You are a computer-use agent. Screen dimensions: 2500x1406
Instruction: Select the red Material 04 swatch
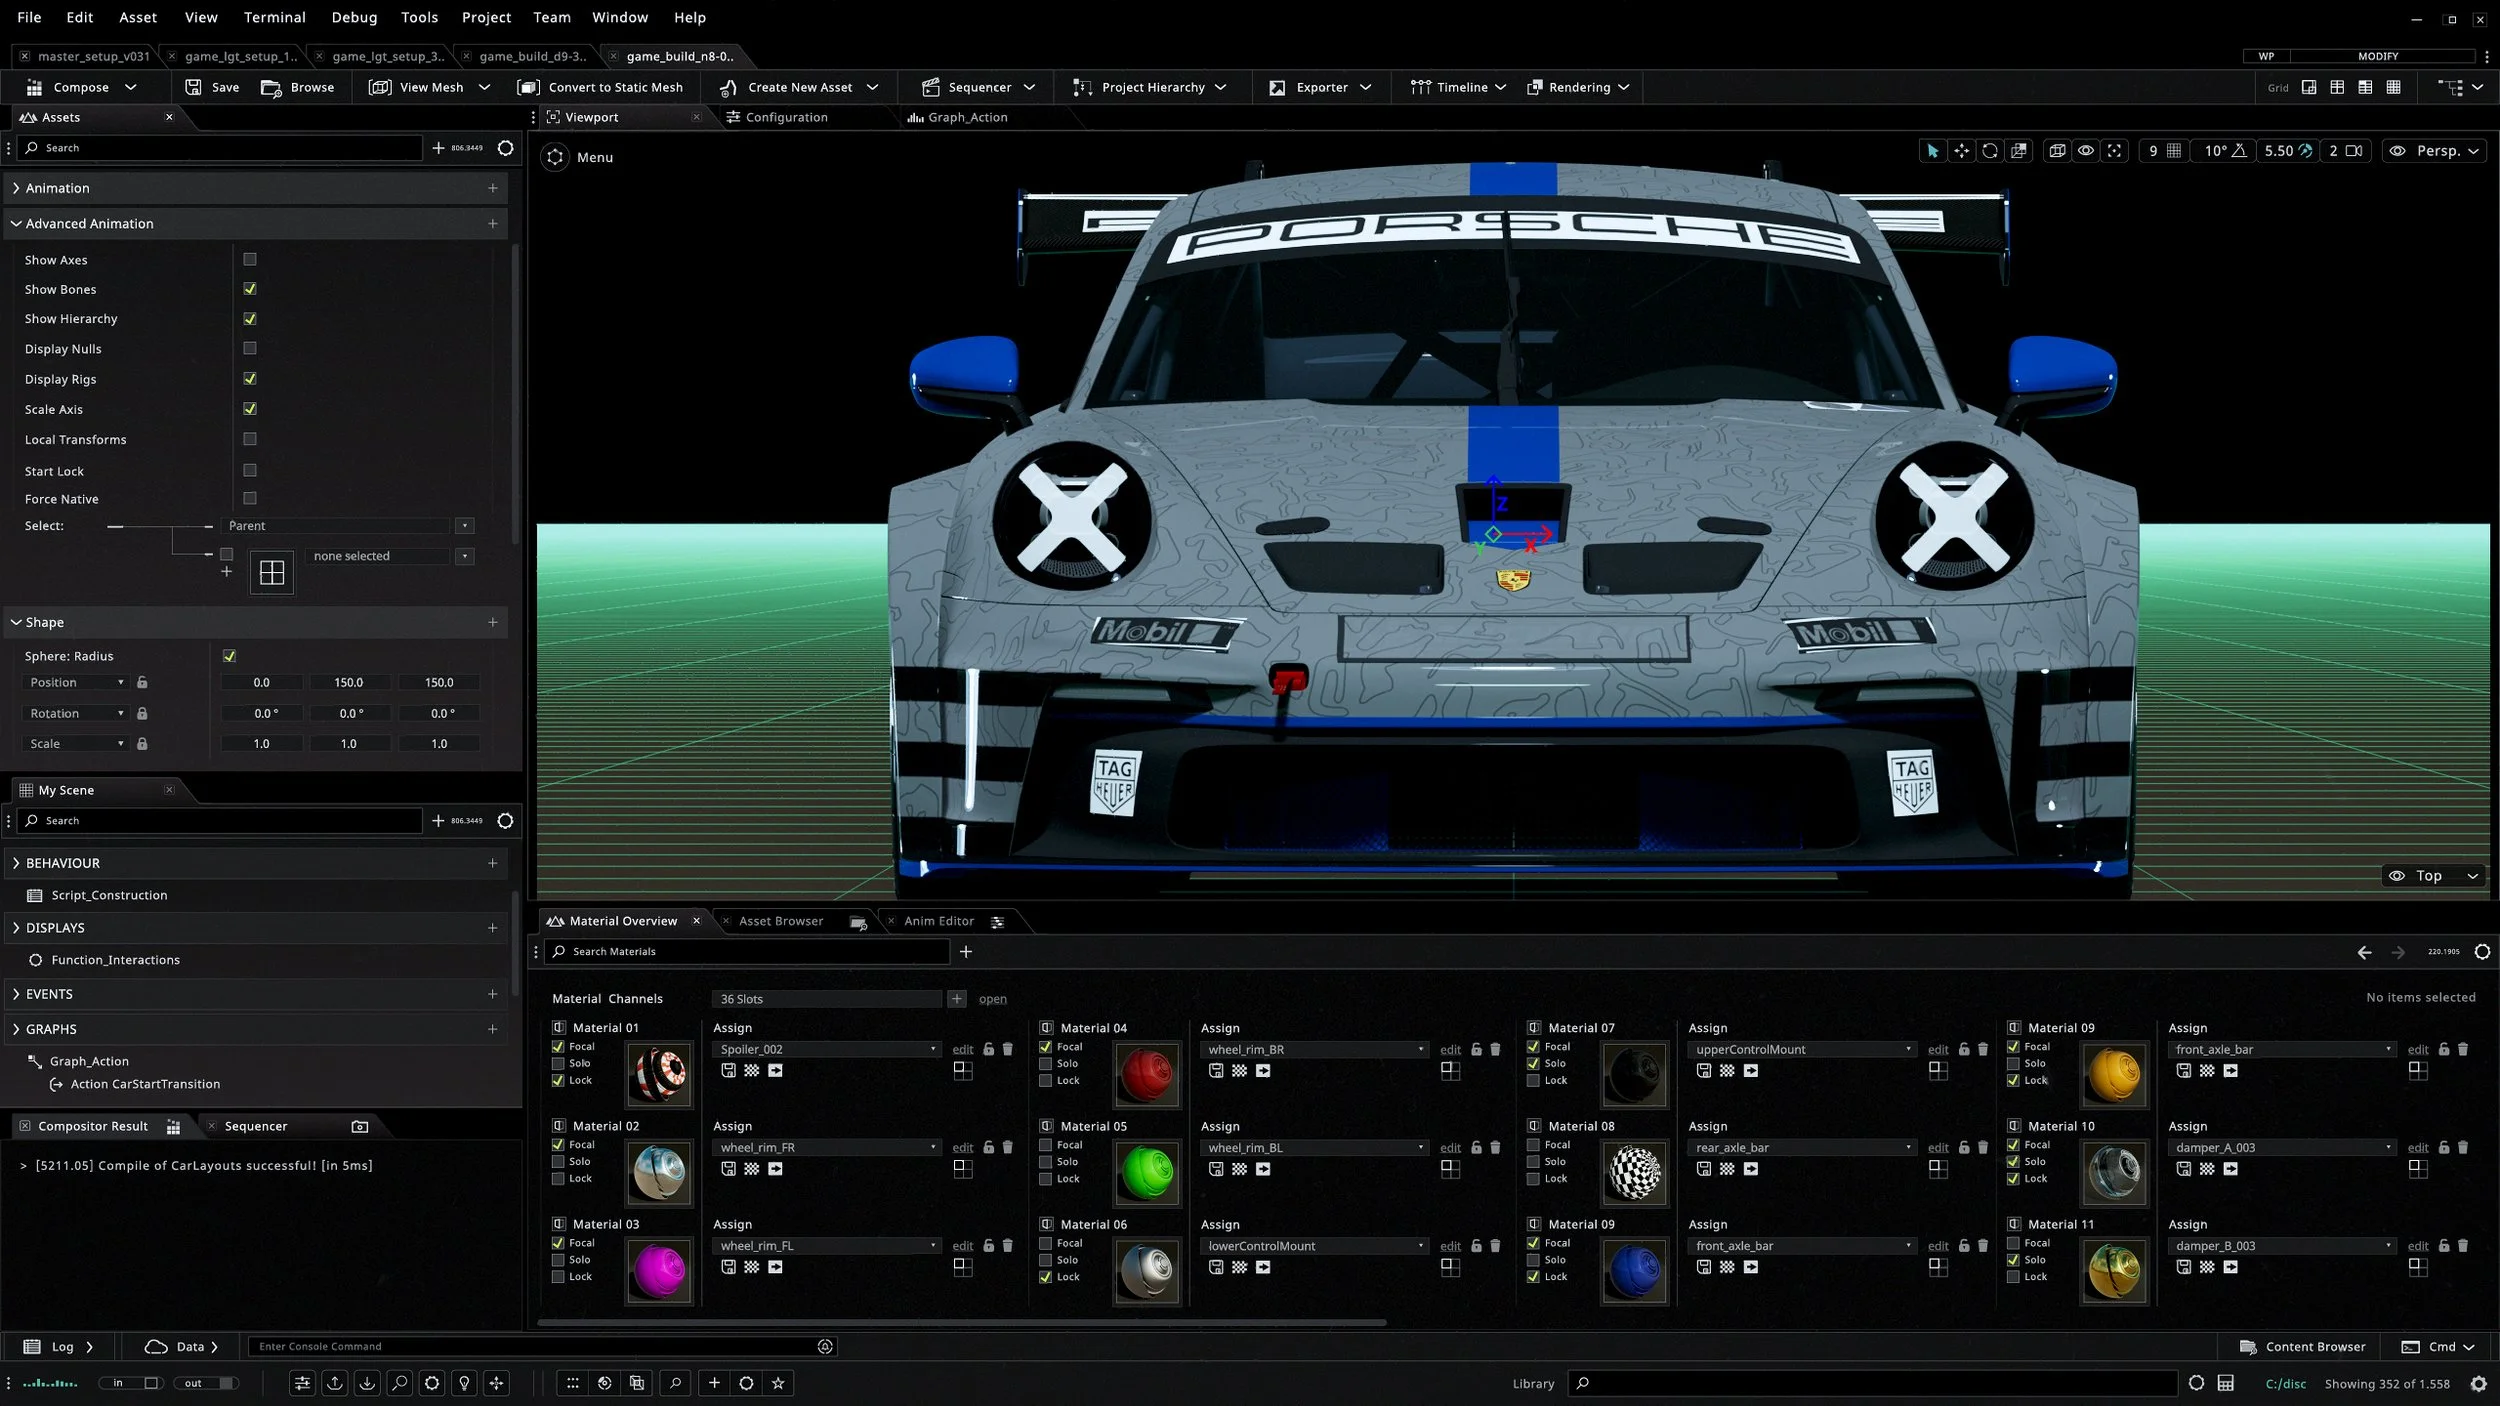click(1147, 1075)
